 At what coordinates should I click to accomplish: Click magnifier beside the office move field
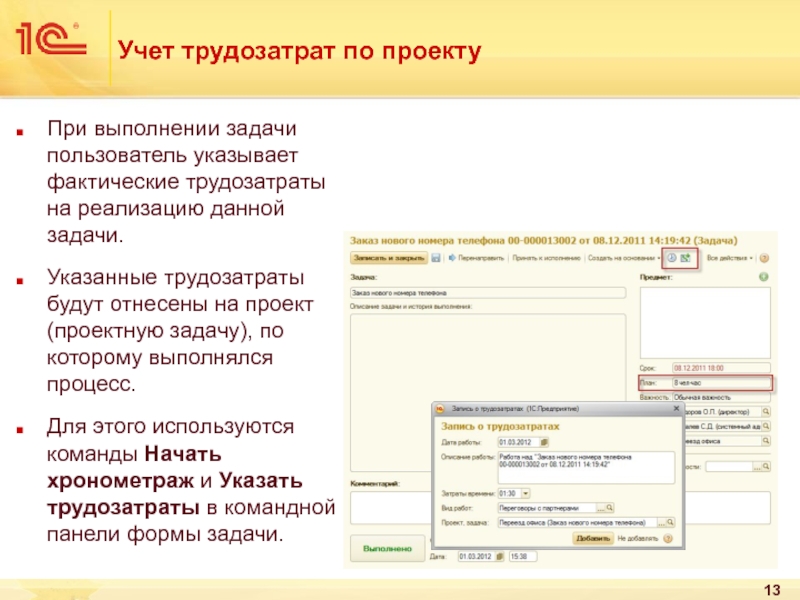pos(766,441)
